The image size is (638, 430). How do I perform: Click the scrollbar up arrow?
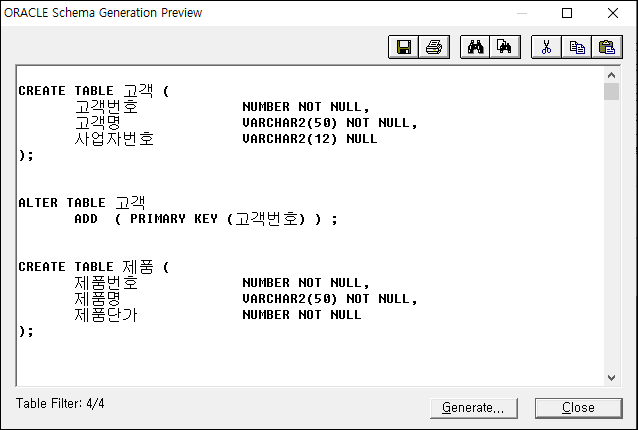tap(611, 75)
